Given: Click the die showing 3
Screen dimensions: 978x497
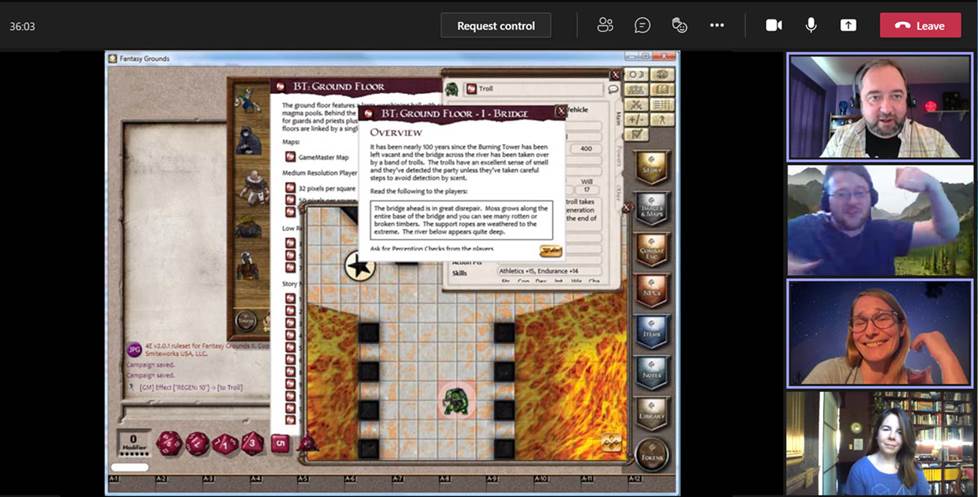Looking at the screenshot, I should pyautogui.click(x=253, y=443).
